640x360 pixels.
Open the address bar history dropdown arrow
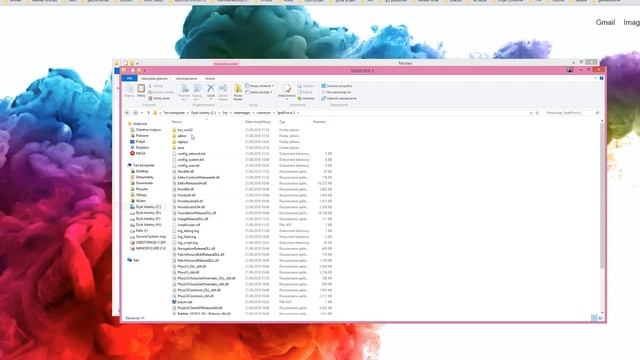click(x=531, y=113)
